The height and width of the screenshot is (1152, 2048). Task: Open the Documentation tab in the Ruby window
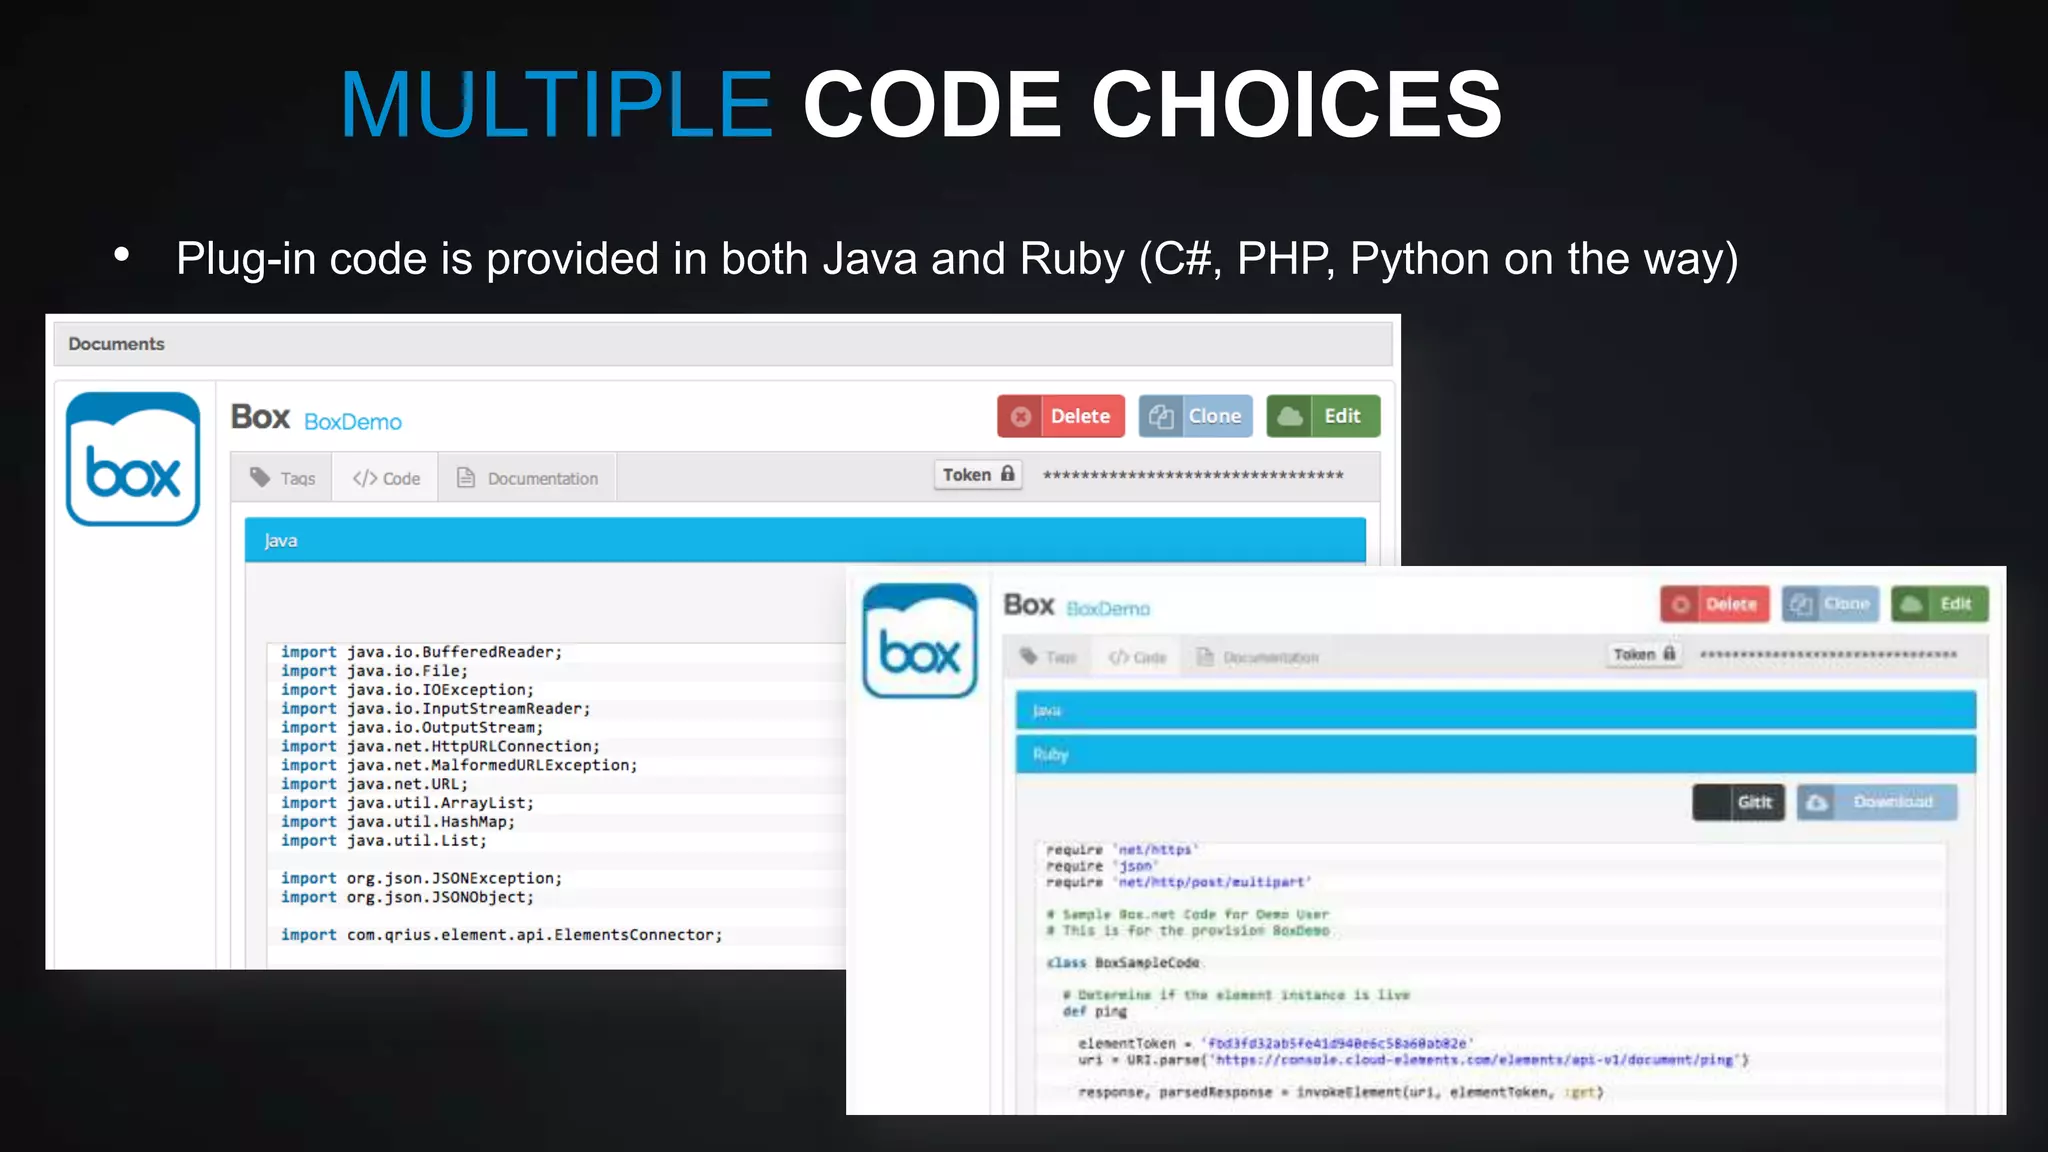point(1258,657)
